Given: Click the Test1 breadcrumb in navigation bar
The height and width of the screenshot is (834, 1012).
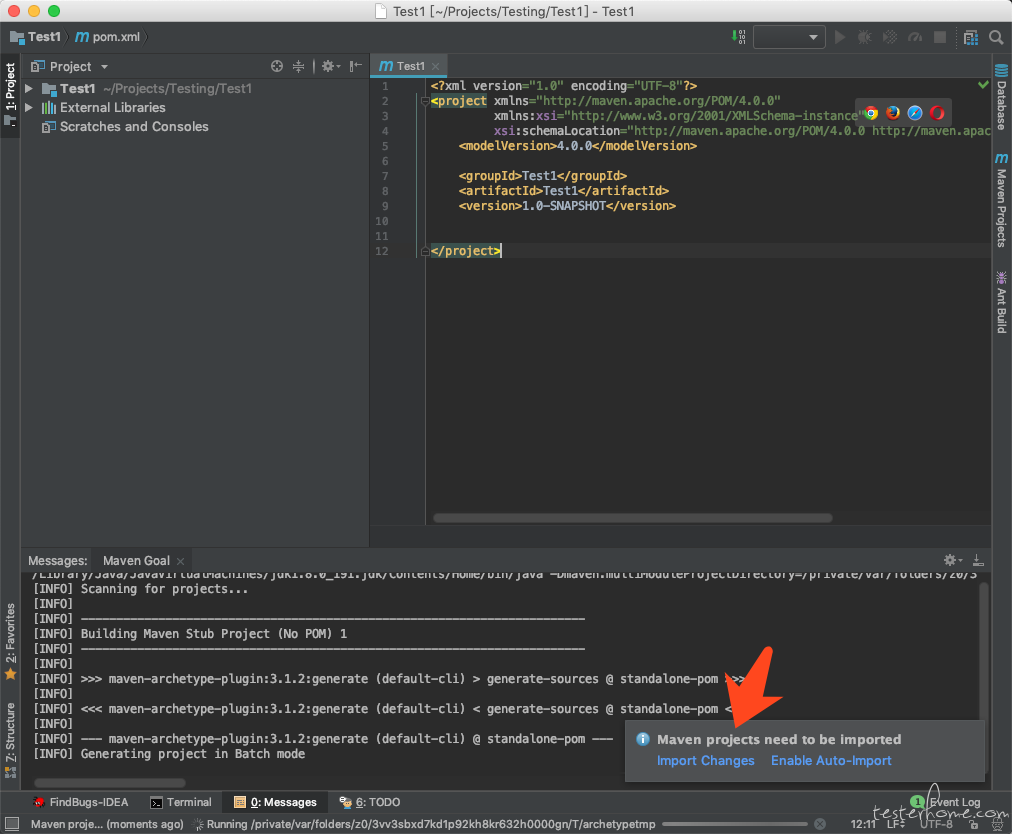Looking at the screenshot, I should point(36,37).
